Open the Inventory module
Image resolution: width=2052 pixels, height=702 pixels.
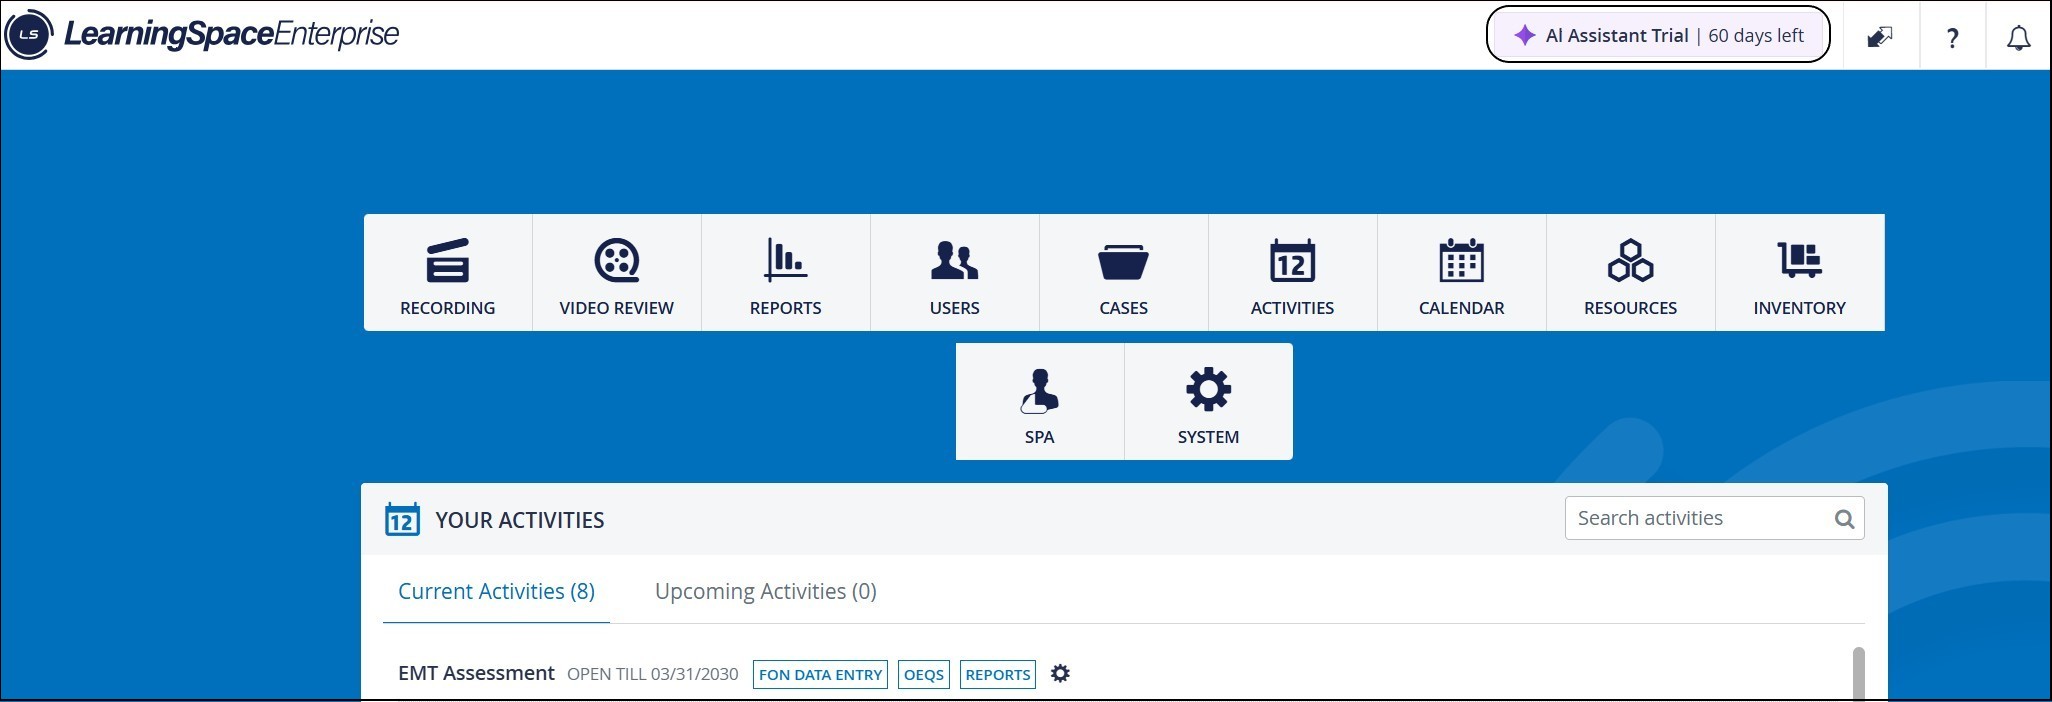(1800, 272)
